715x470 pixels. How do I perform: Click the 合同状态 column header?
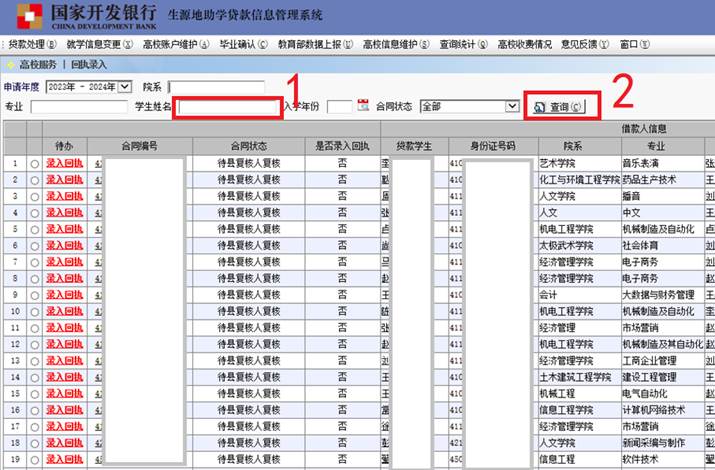tap(249, 144)
